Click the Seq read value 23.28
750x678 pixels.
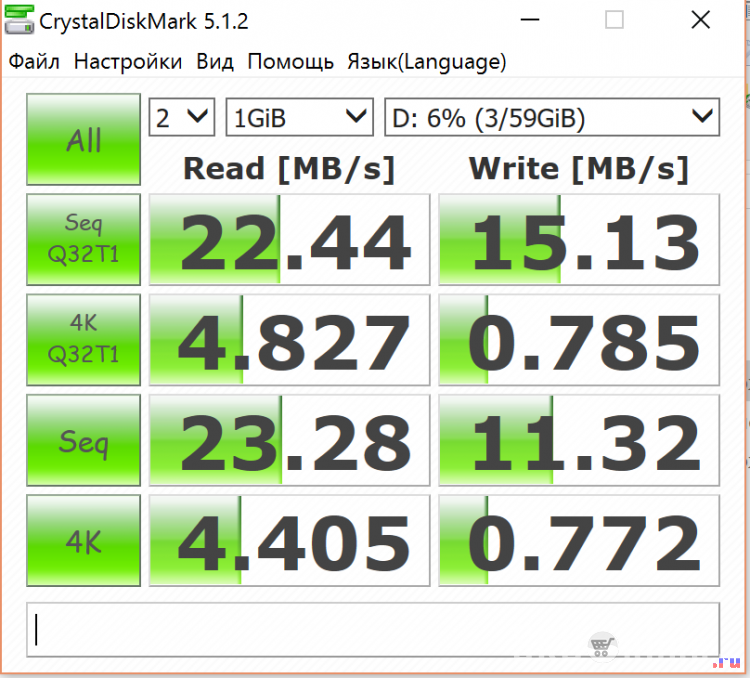pos(289,440)
